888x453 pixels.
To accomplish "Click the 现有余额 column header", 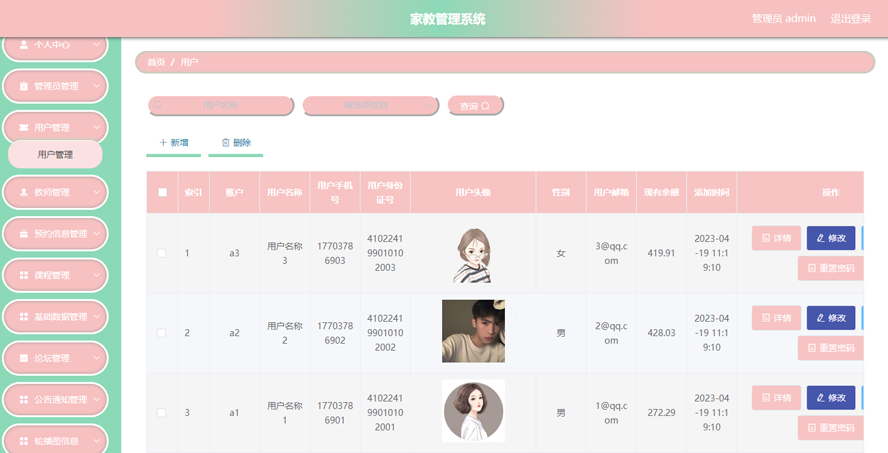I will click(x=661, y=193).
